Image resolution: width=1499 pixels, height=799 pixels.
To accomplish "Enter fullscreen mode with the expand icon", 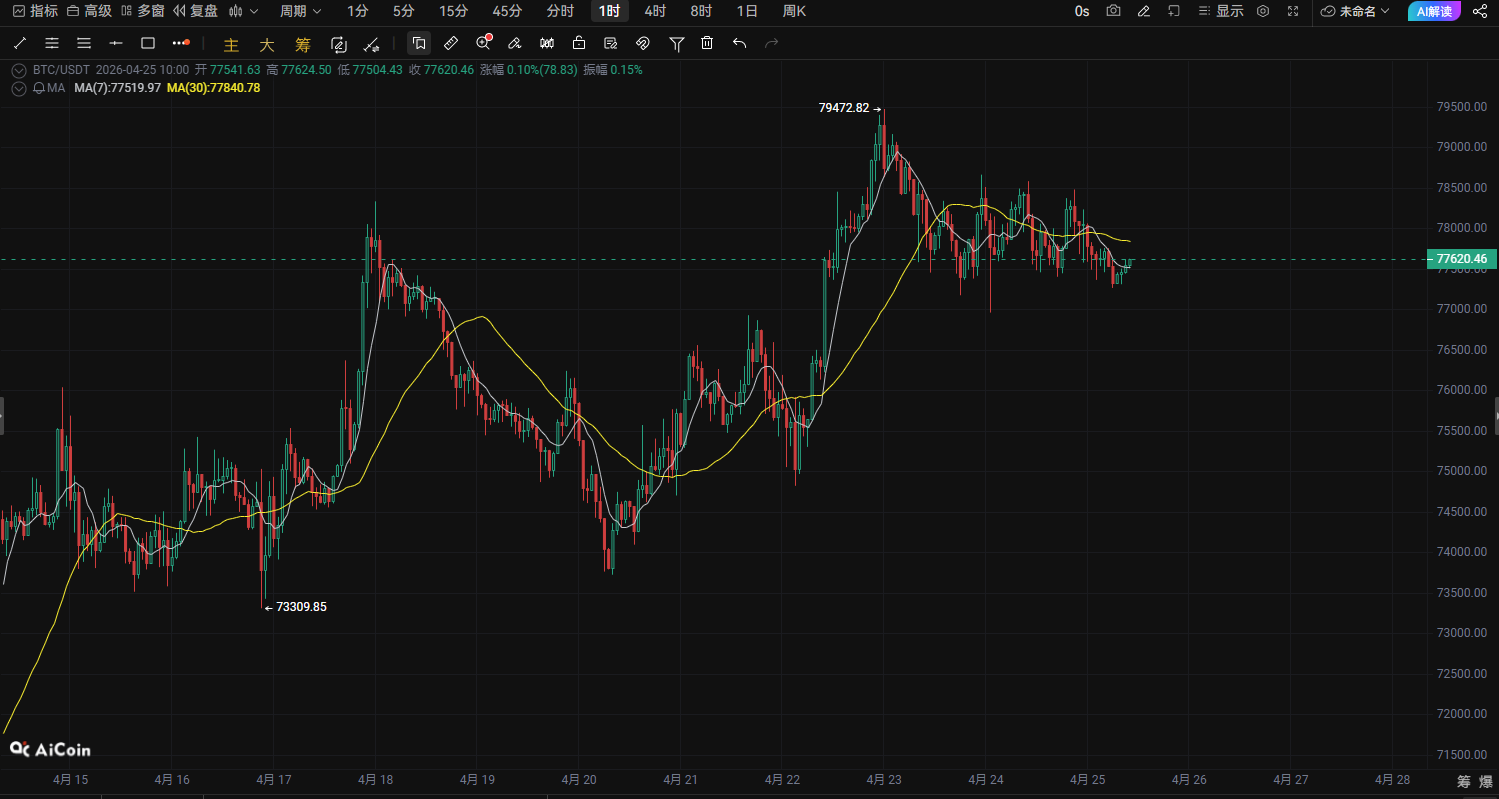I will coord(1293,11).
